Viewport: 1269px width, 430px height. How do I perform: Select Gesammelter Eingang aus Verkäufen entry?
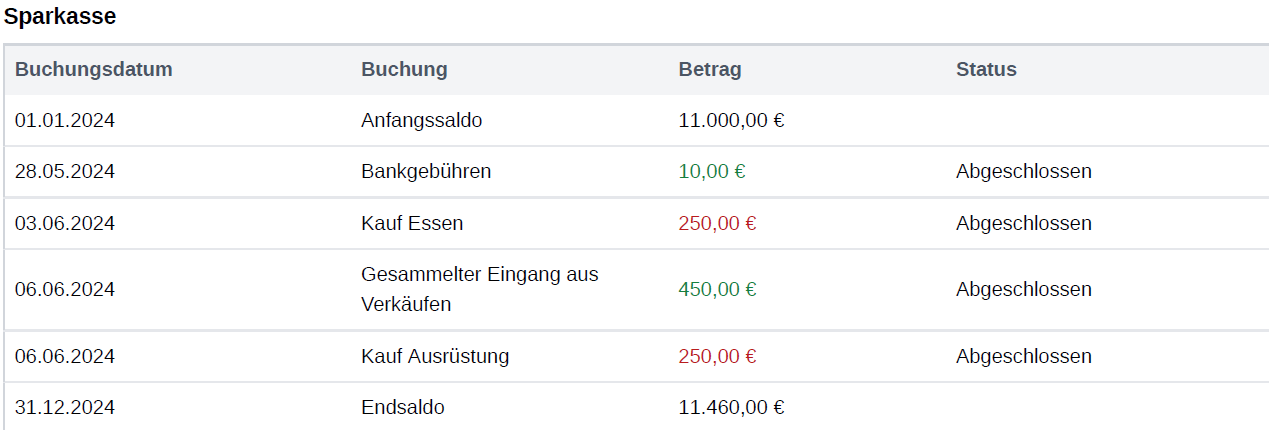click(x=480, y=289)
